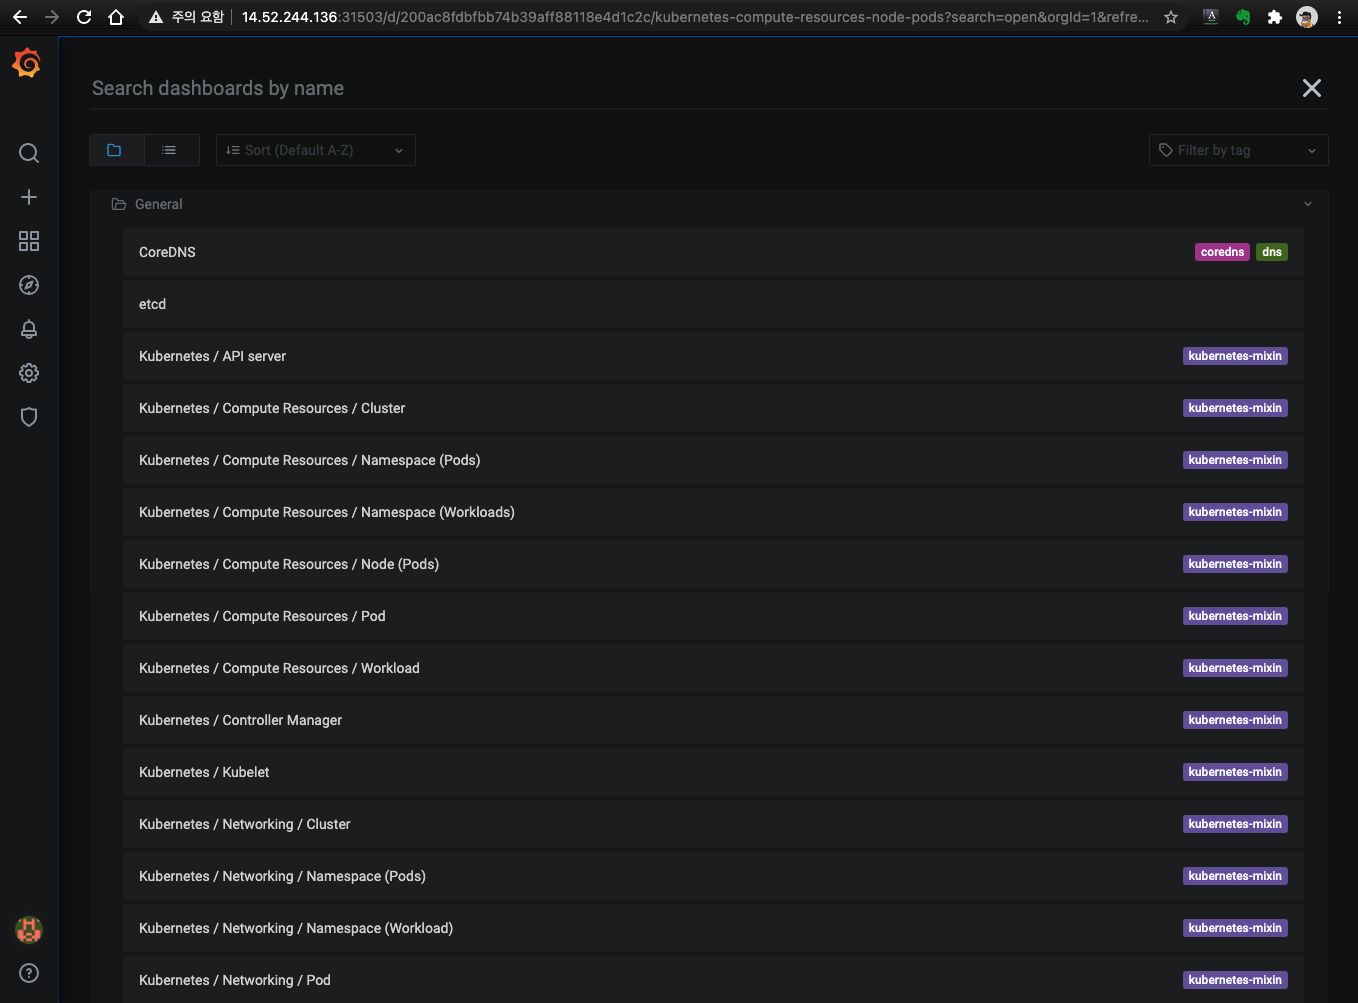Open Kubernetes / Compute Resources / Cluster
The height and width of the screenshot is (1003, 1358).
(713, 408)
